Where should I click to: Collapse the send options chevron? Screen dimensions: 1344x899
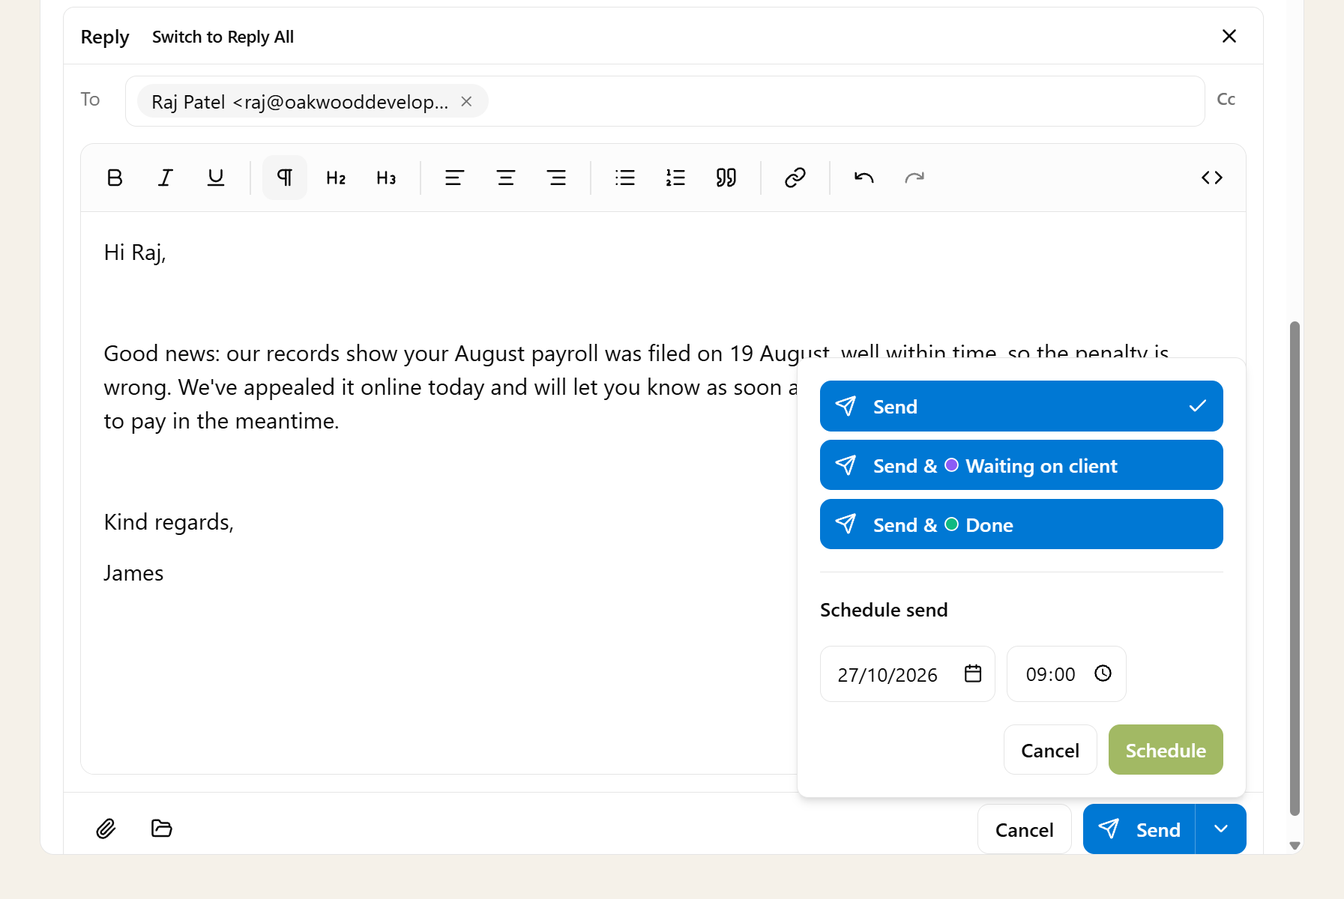[1221, 829]
